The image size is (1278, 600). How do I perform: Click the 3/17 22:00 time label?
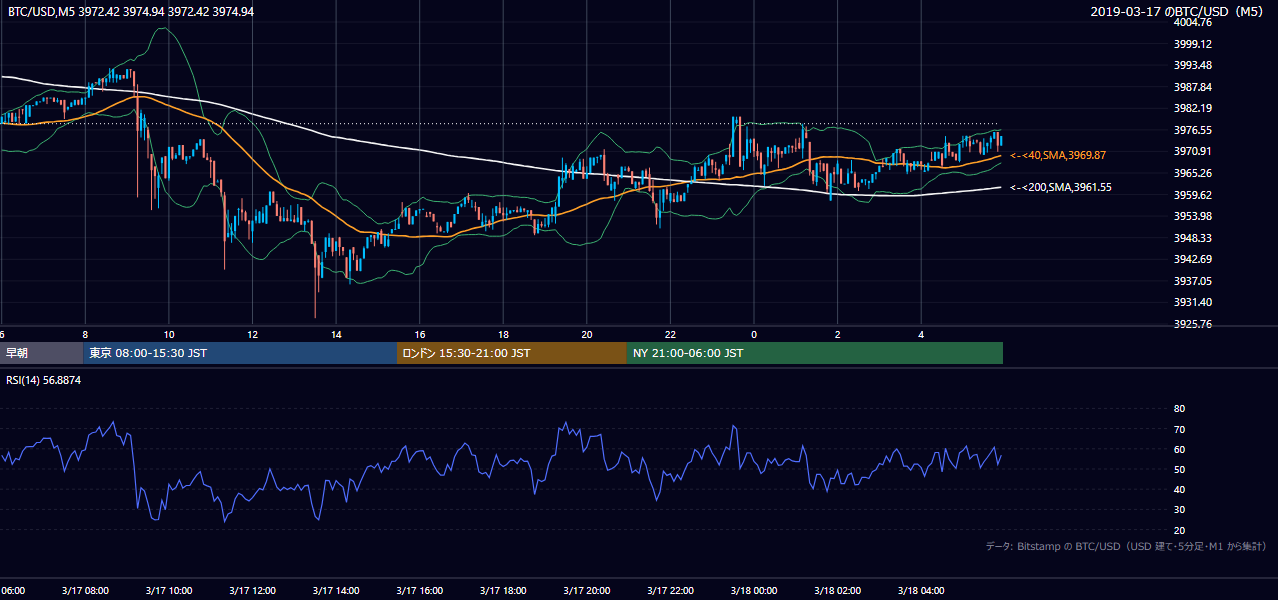[670, 590]
